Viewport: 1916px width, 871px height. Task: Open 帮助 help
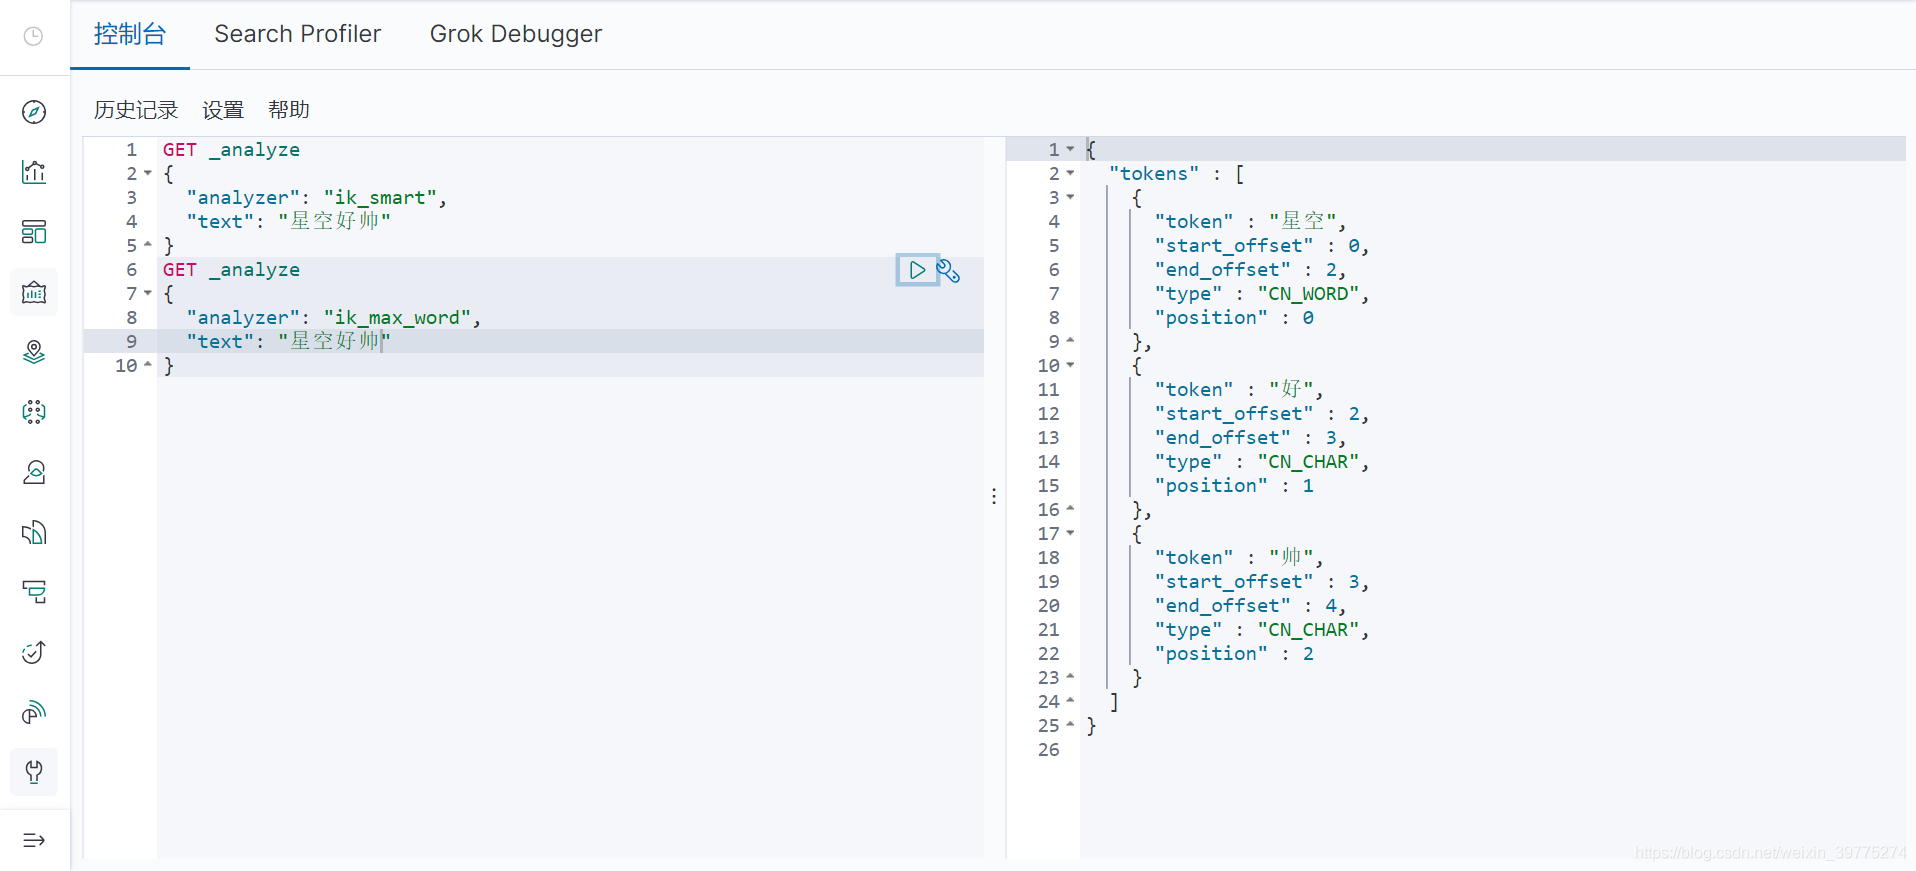[289, 110]
